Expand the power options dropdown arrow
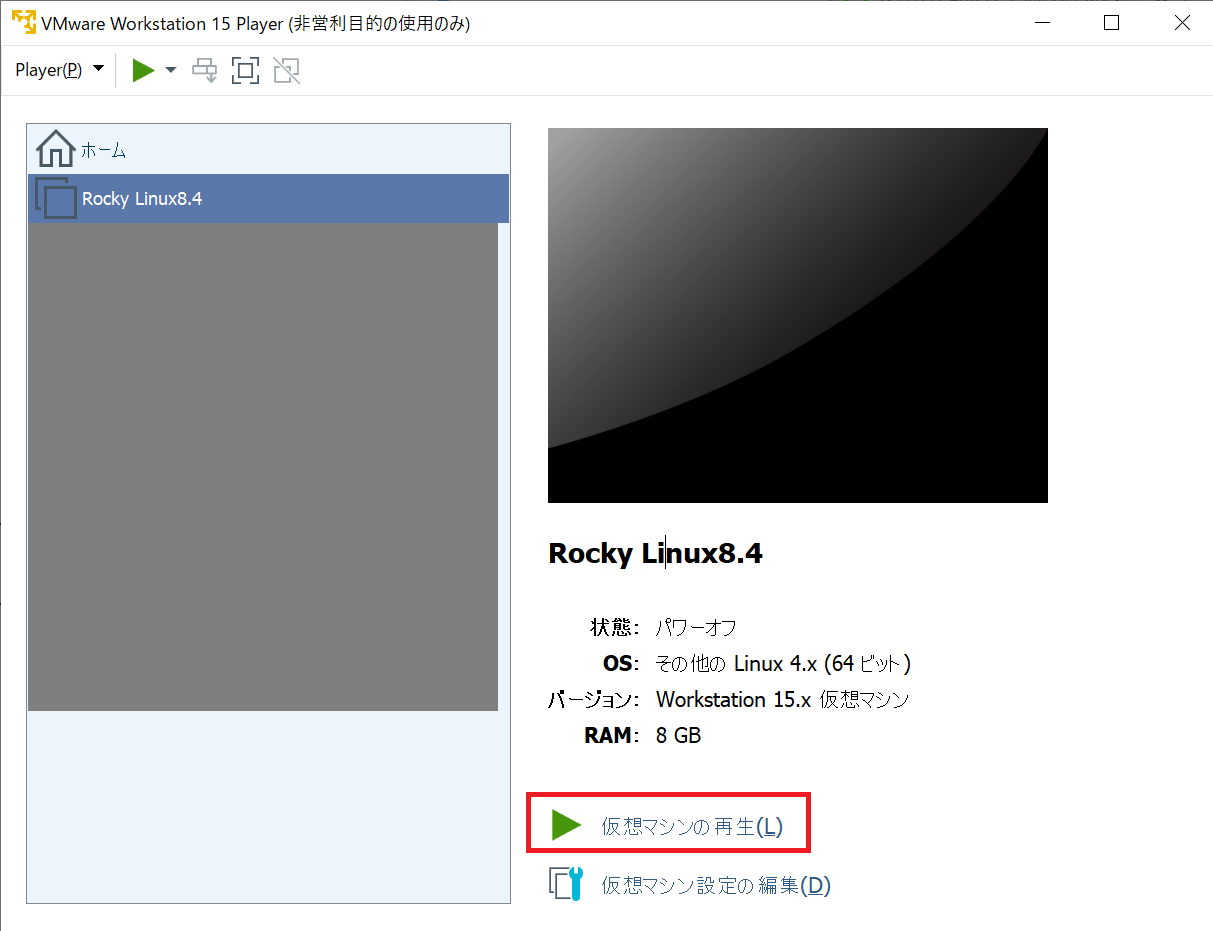The image size is (1213, 931). 170,70
